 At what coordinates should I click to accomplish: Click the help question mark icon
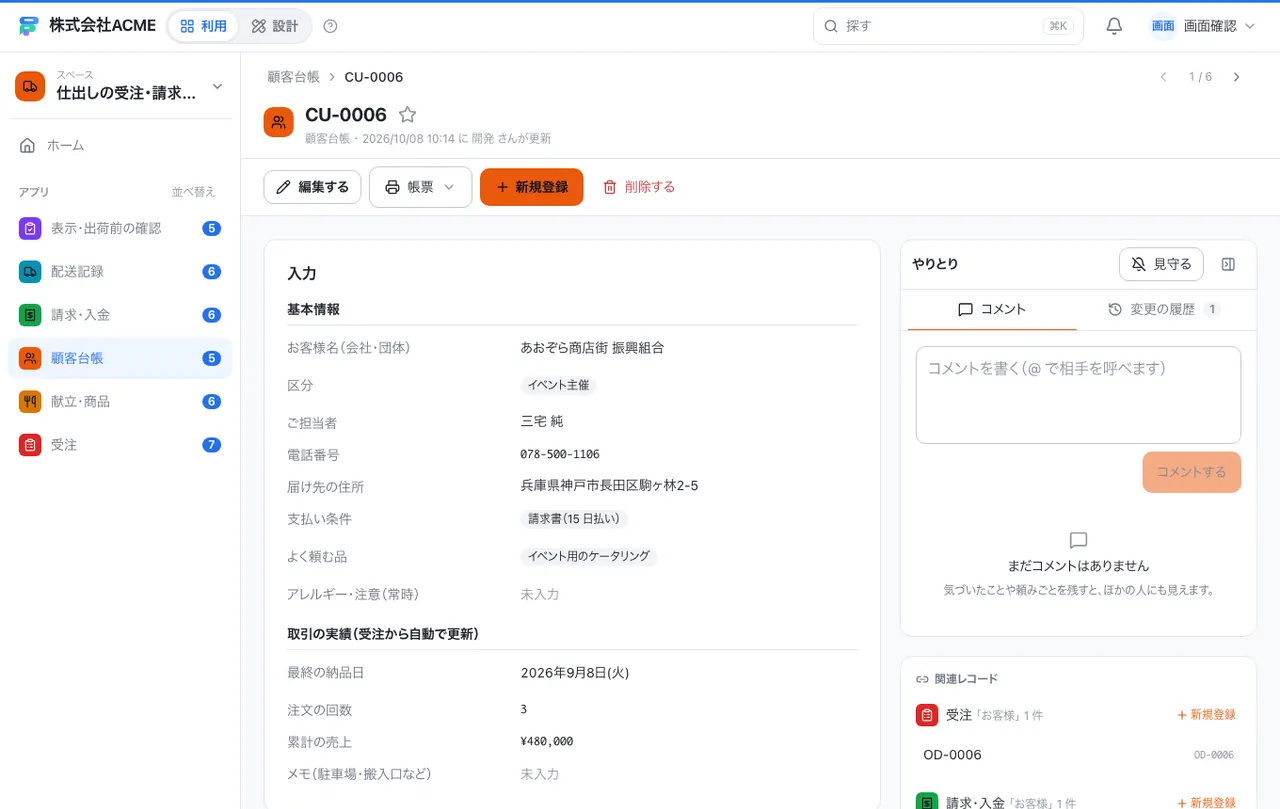pyautogui.click(x=331, y=26)
